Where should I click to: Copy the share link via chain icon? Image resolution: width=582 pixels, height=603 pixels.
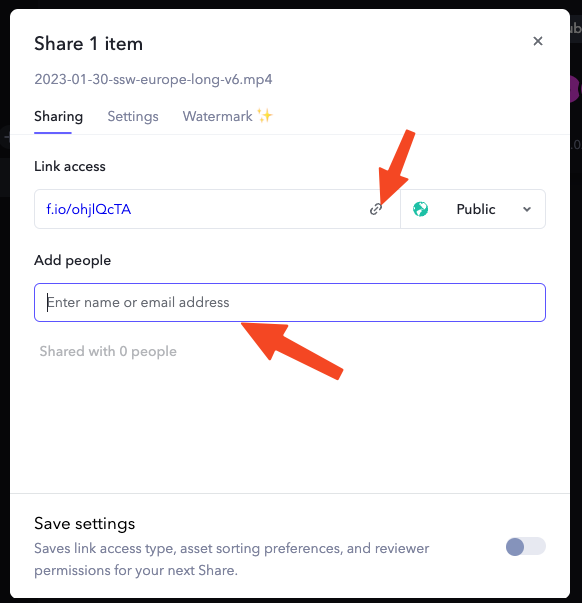click(x=375, y=209)
